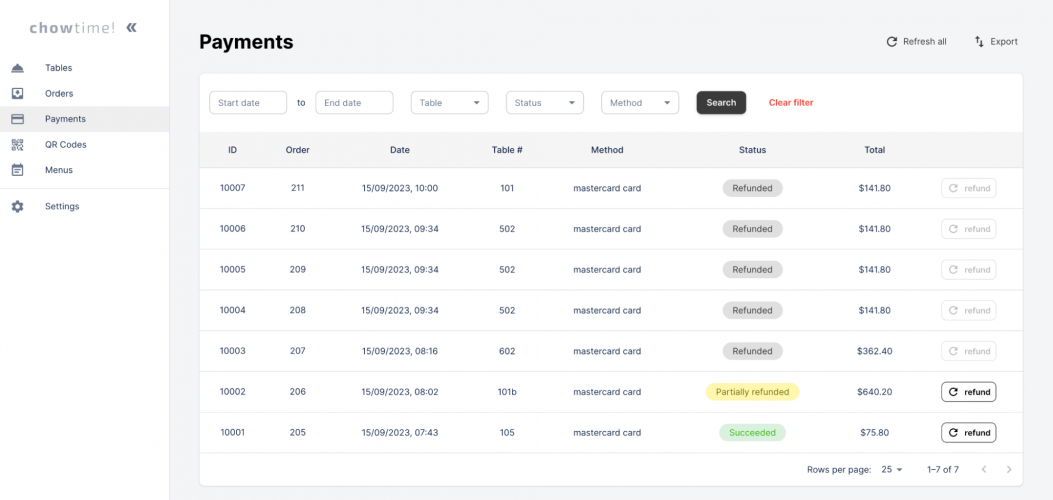Open the Status filter dropdown
The width and height of the screenshot is (1053, 500).
coord(545,103)
